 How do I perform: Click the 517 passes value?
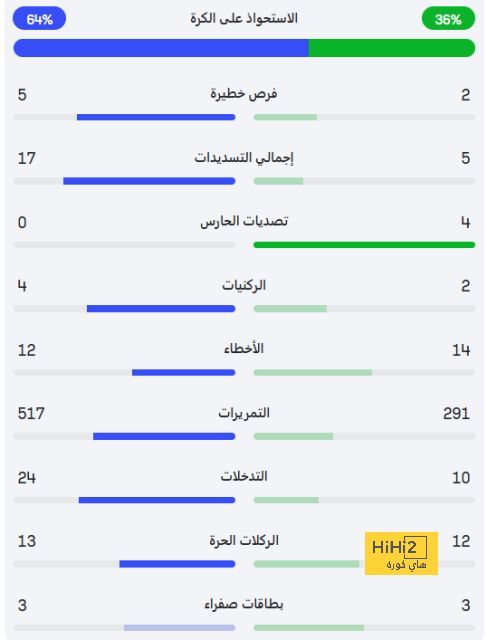tap(31, 413)
